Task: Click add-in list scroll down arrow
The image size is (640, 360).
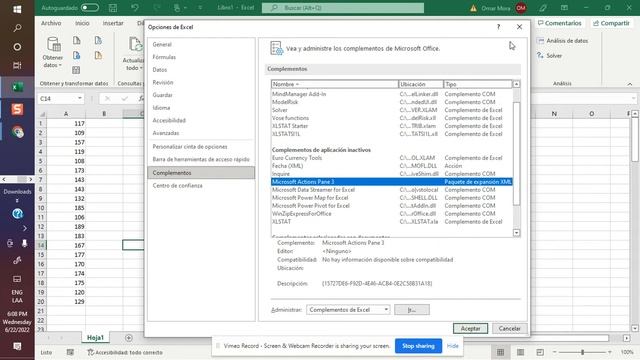Action: pyautogui.click(x=516, y=233)
